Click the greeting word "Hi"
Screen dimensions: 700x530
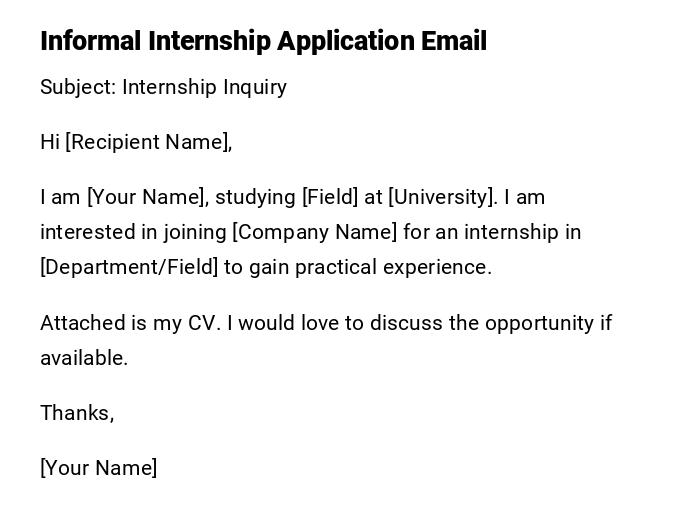(50, 142)
